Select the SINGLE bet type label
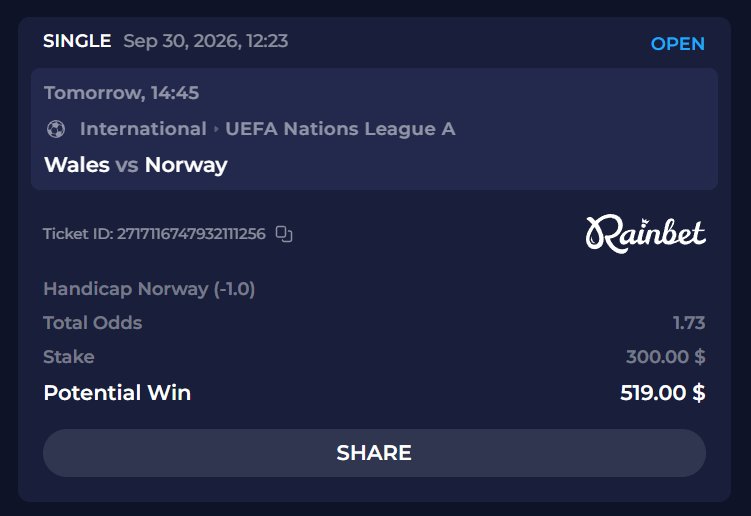Image resolution: width=751 pixels, height=516 pixels. 77,41
